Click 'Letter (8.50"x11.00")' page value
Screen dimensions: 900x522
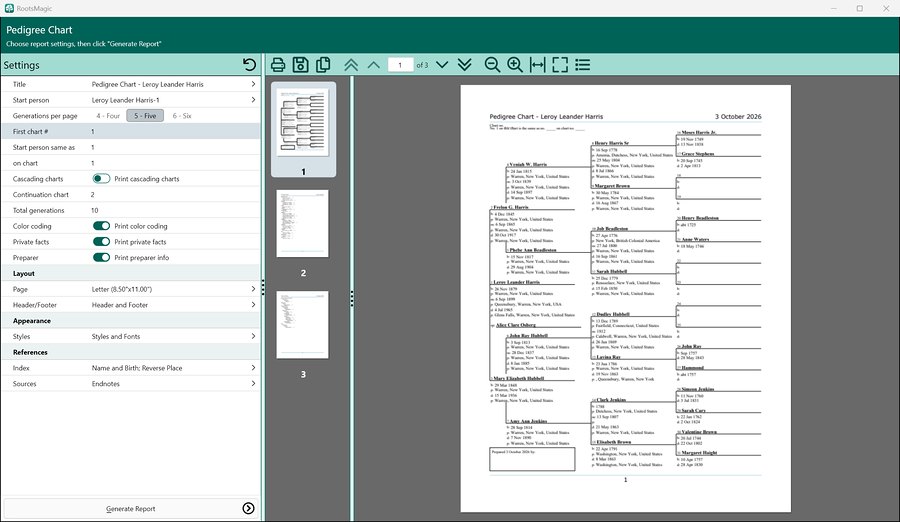(x=122, y=289)
